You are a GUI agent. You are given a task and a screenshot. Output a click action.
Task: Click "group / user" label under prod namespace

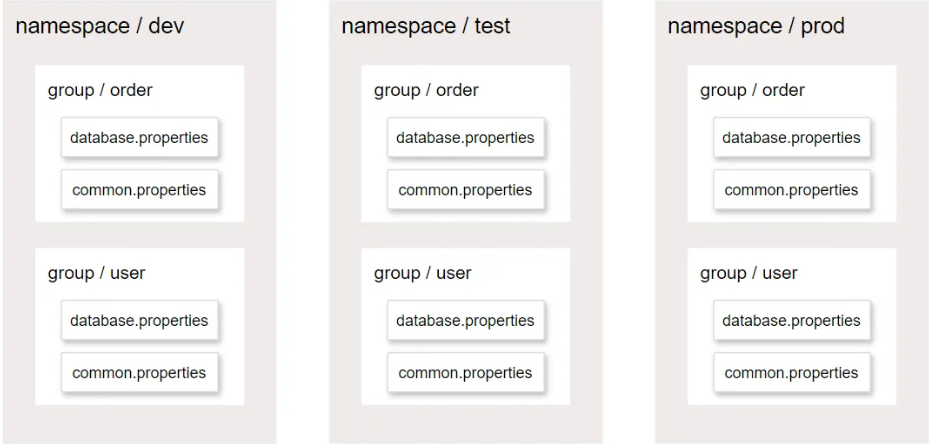pos(748,273)
